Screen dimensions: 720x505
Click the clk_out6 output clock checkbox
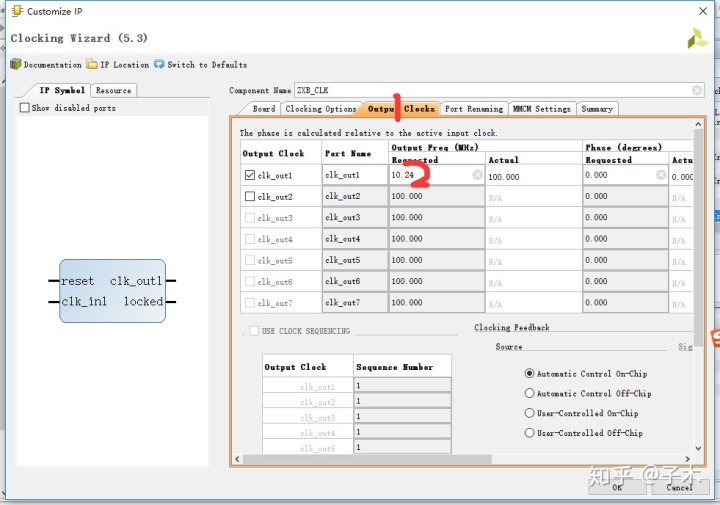point(250,281)
